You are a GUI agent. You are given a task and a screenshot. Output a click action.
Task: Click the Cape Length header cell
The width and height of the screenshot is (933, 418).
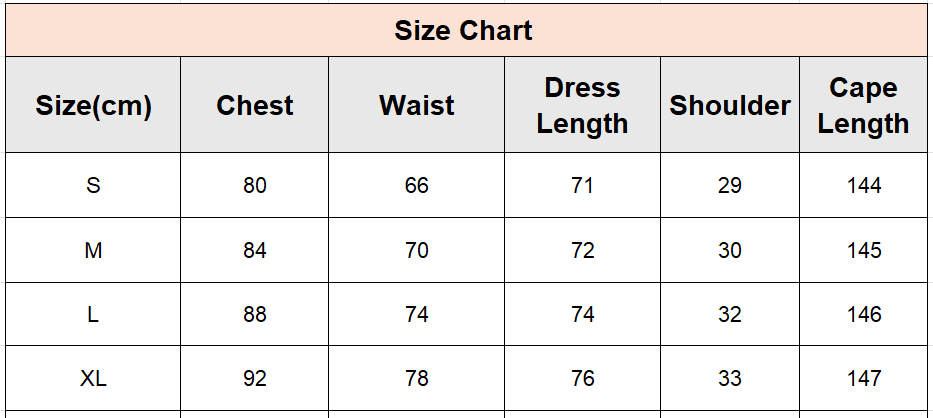coord(863,105)
